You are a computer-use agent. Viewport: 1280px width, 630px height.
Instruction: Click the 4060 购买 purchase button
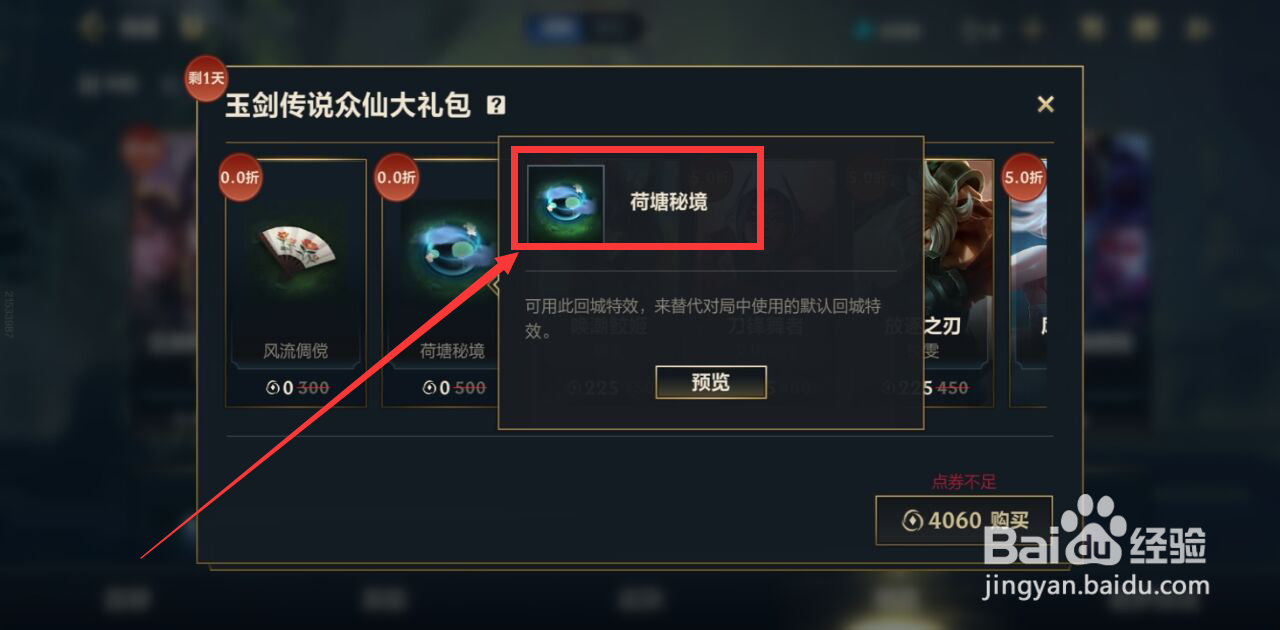click(x=964, y=520)
